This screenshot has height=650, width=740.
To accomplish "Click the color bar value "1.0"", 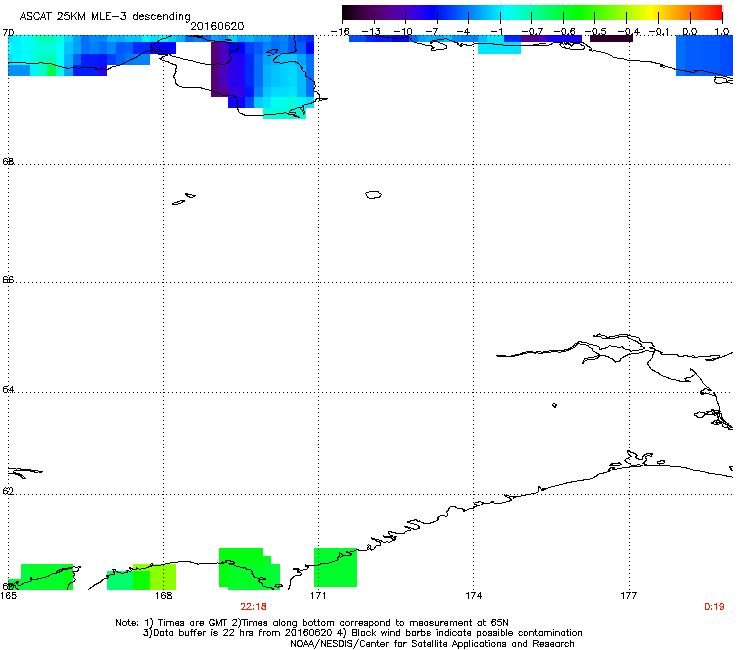I will click(x=722, y=32).
